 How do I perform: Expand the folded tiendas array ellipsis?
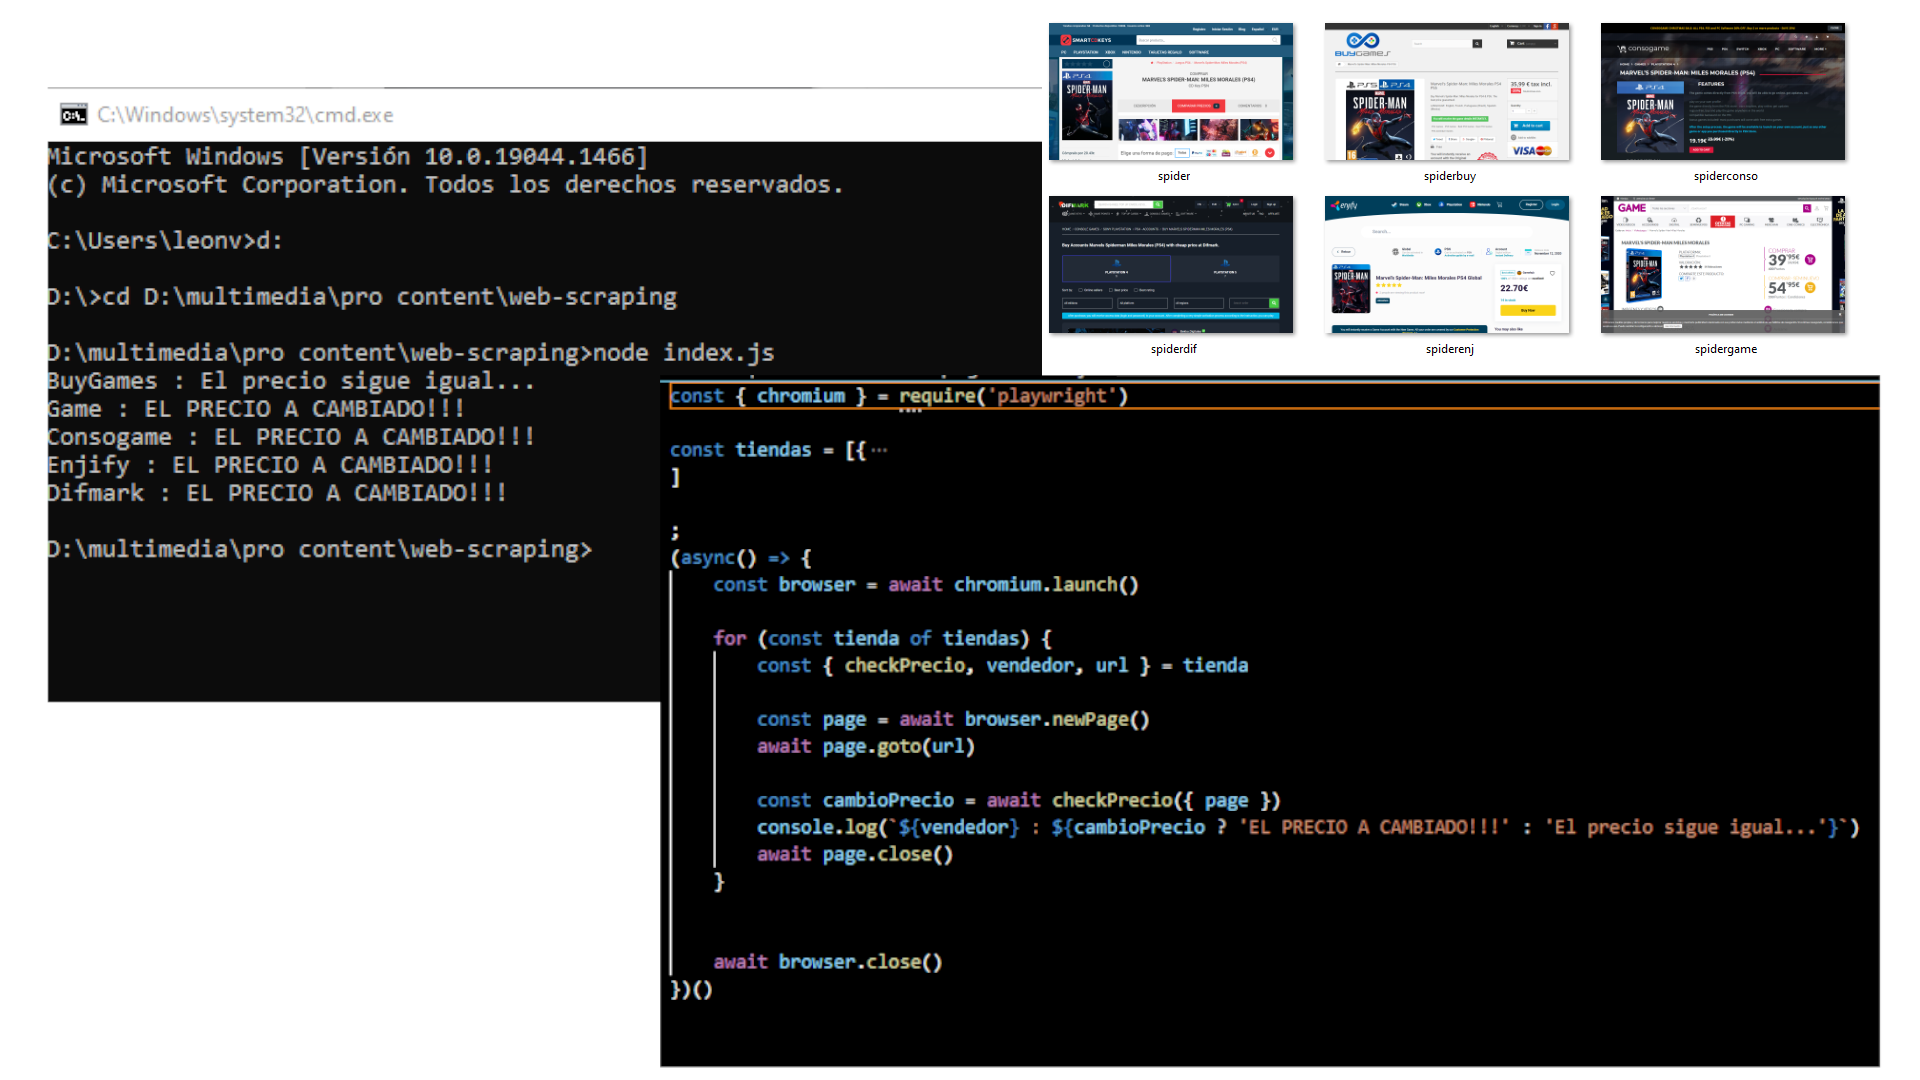click(x=879, y=450)
